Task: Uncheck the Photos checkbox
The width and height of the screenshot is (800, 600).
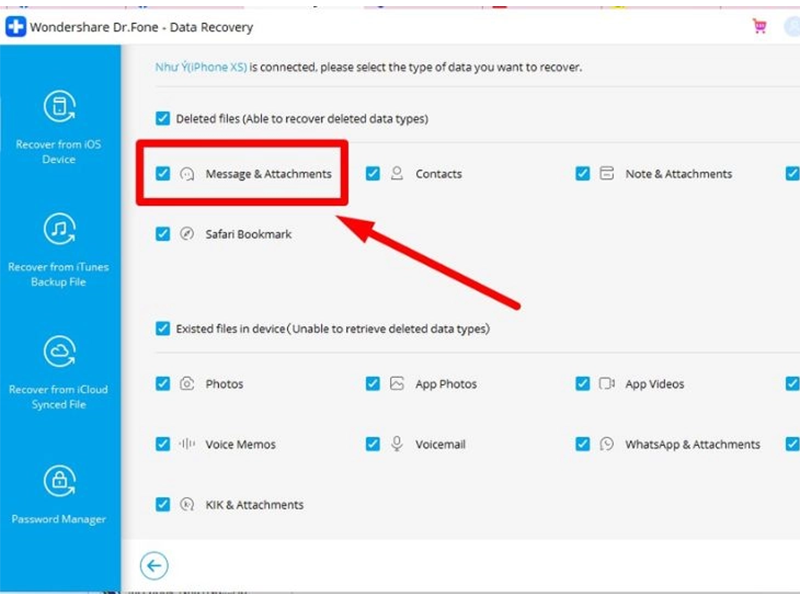Action: [163, 384]
